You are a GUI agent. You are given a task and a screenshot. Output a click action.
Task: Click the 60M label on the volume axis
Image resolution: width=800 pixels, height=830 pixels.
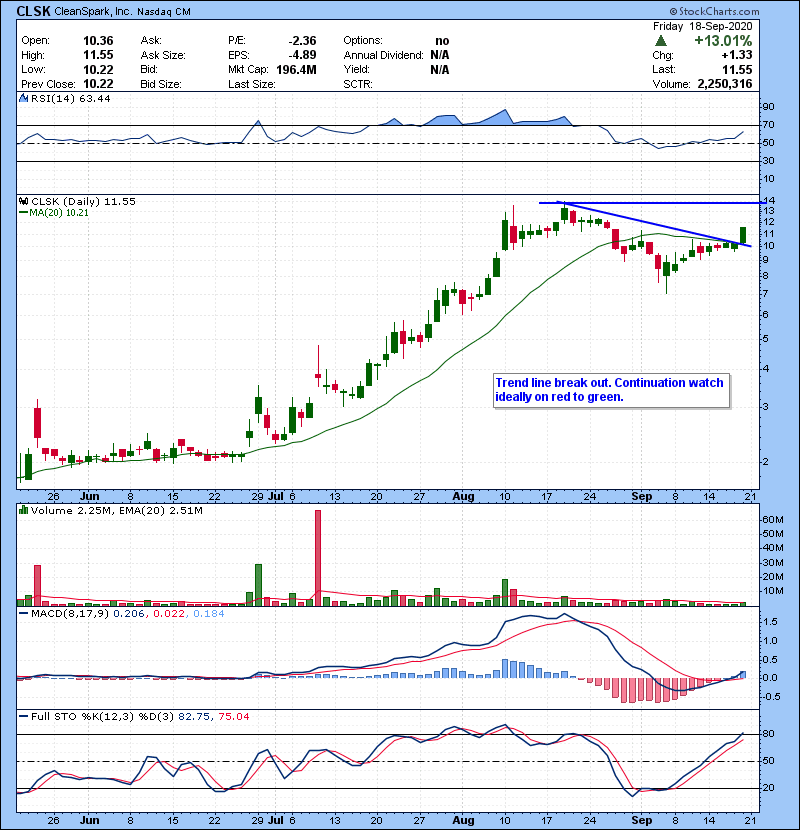click(772, 520)
